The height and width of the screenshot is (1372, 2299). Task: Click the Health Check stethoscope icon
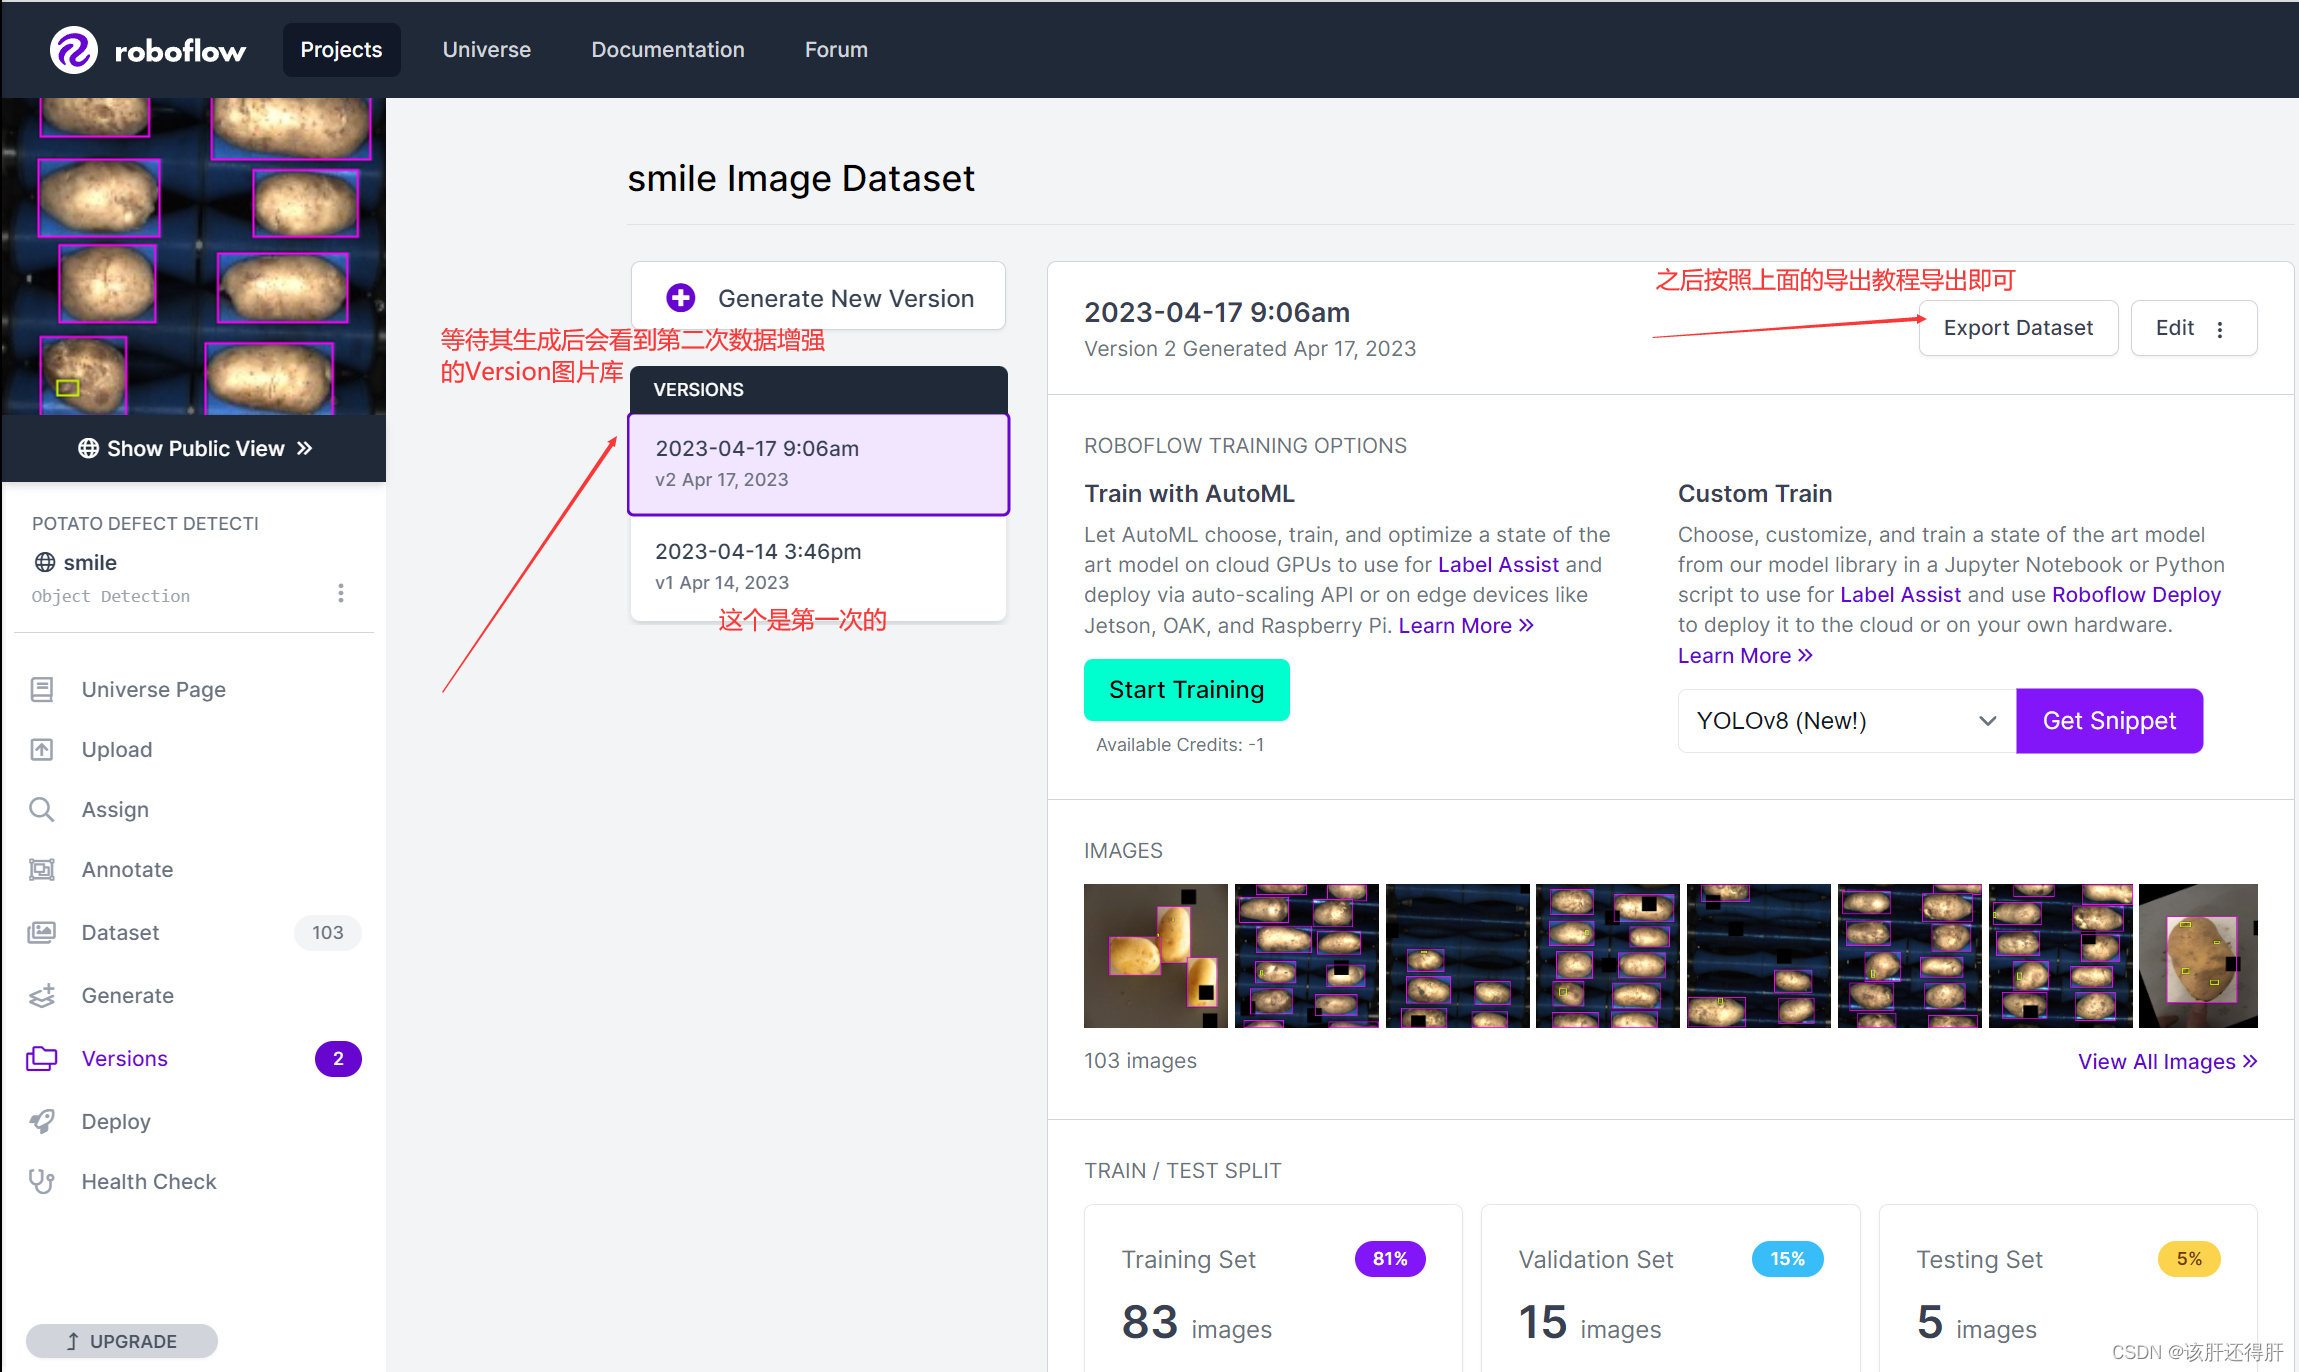(42, 1181)
